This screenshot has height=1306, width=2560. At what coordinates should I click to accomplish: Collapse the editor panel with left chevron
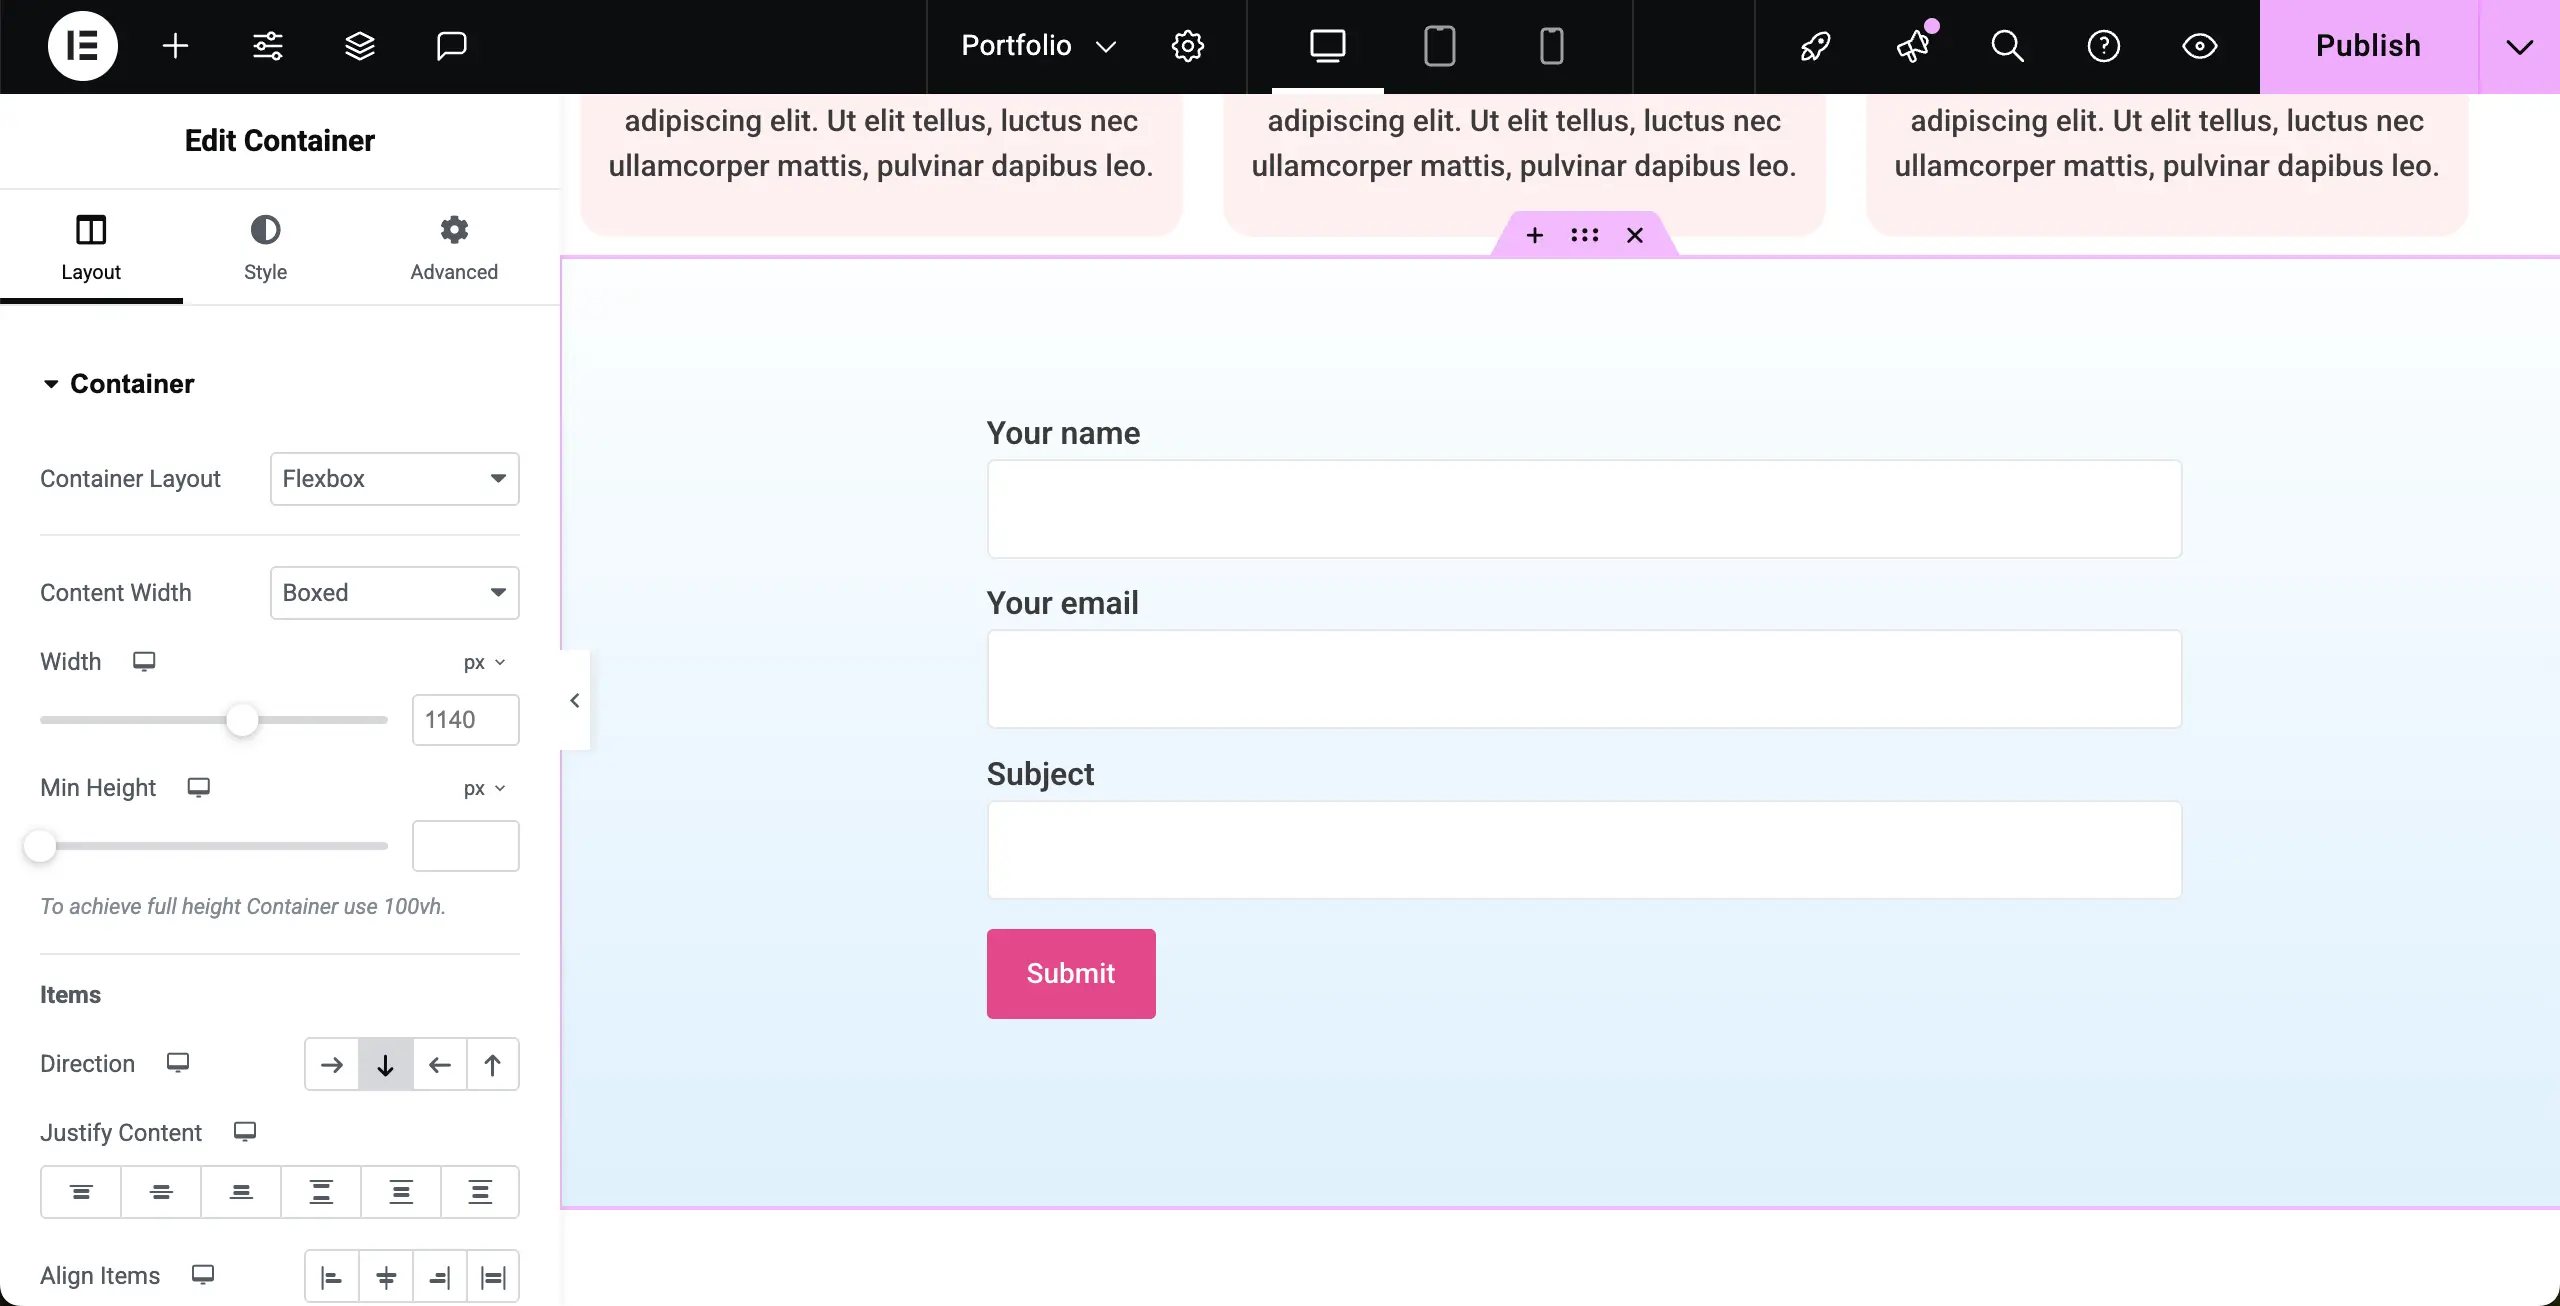click(x=575, y=700)
